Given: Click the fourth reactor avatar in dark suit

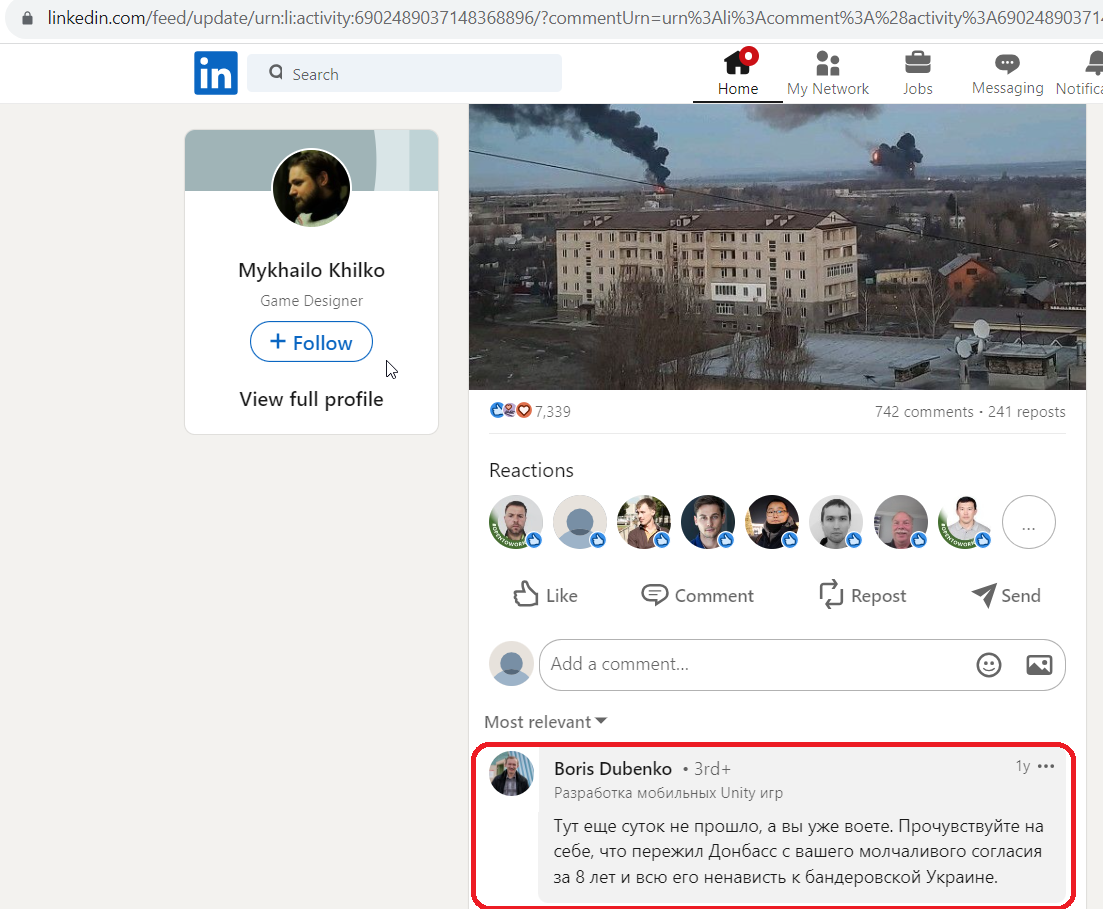Looking at the screenshot, I should pos(708,522).
